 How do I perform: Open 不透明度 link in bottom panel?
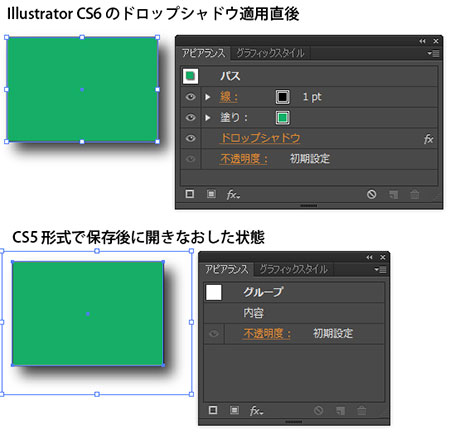pyautogui.click(x=267, y=333)
